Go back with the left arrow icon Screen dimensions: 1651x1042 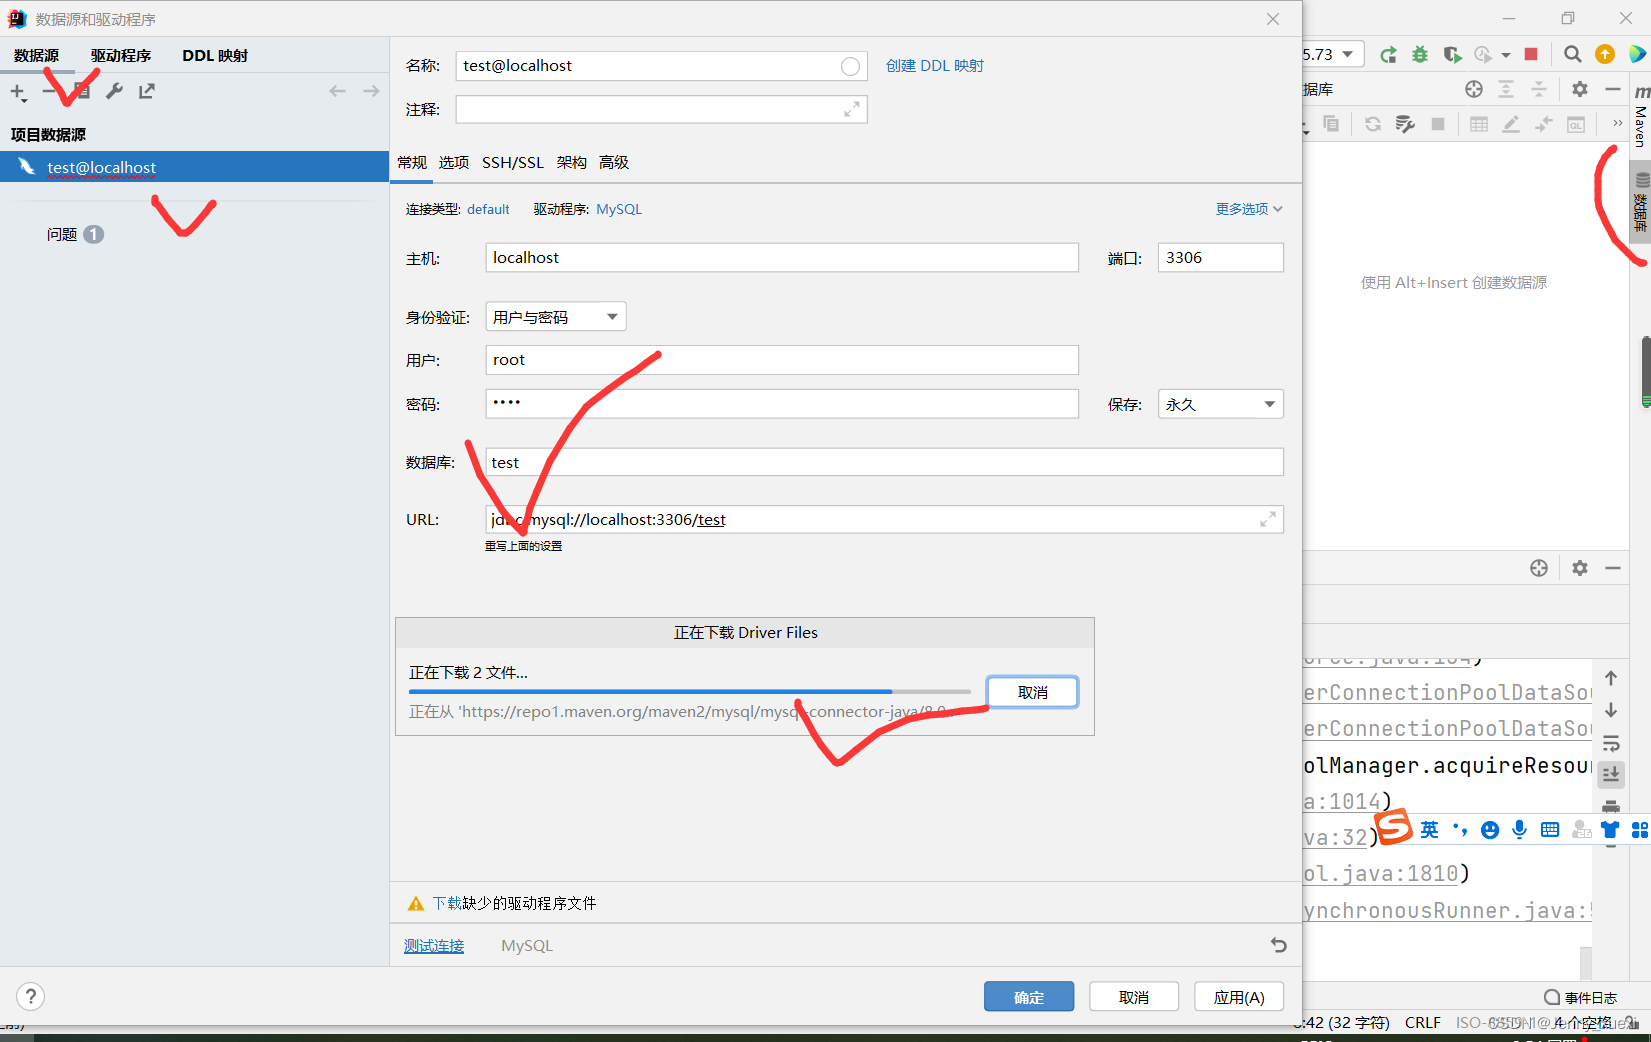[337, 91]
